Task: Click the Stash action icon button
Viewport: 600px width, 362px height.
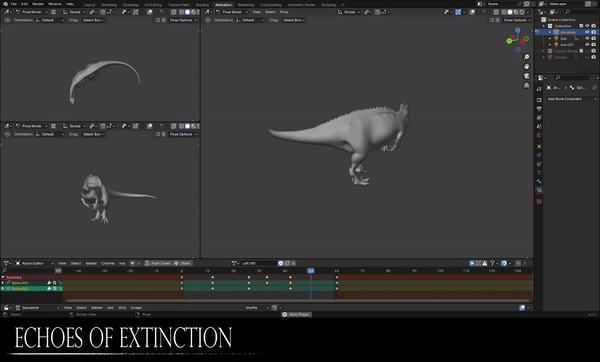Action: (x=182, y=263)
